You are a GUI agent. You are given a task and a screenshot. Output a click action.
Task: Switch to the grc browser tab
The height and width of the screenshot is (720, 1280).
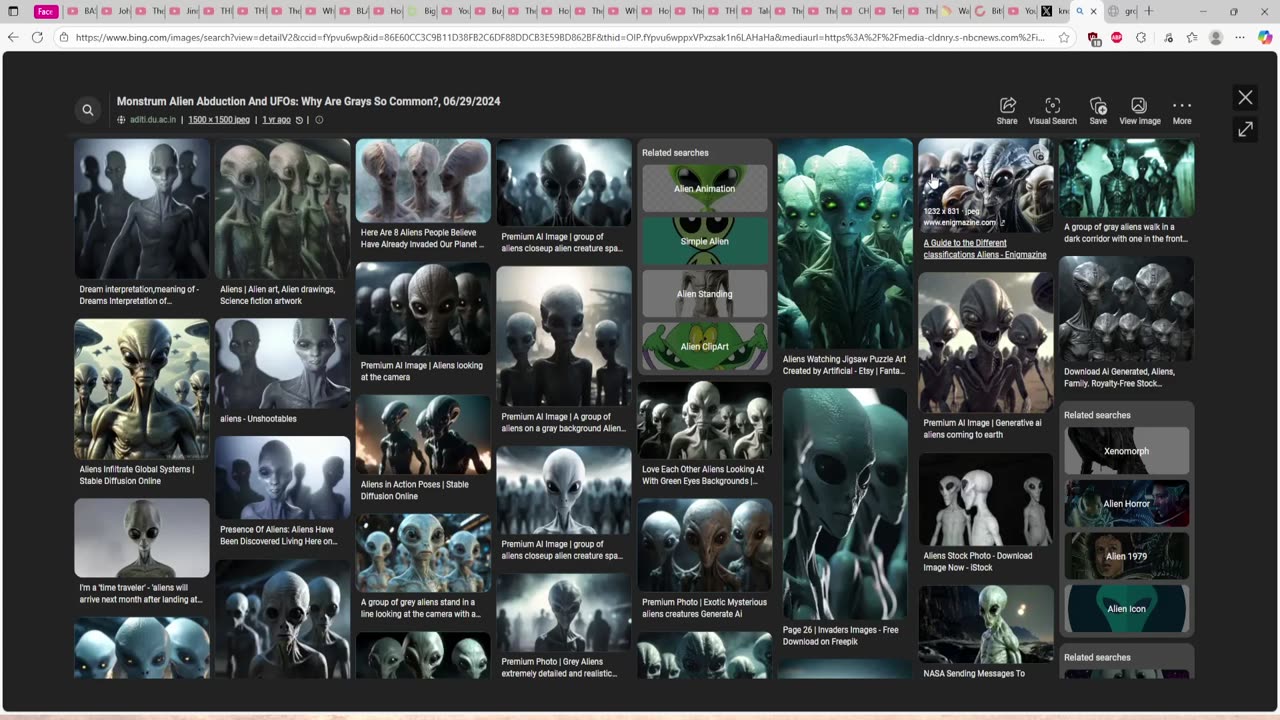pyautogui.click(x=1122, y=11)
